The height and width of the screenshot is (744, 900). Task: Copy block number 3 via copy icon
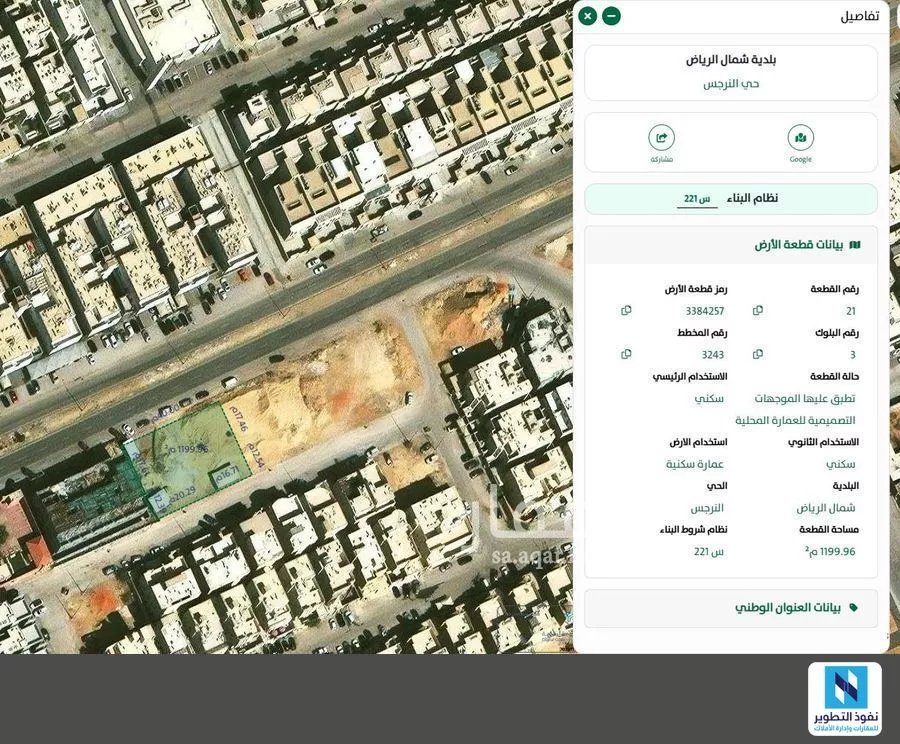757,353
